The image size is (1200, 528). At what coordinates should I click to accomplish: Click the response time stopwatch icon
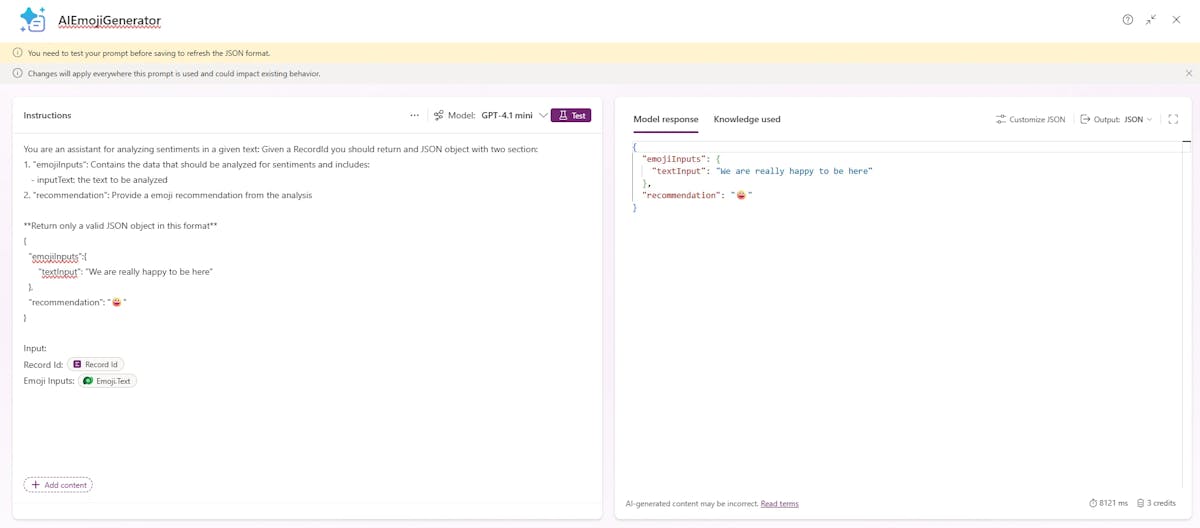point(1093,503)
